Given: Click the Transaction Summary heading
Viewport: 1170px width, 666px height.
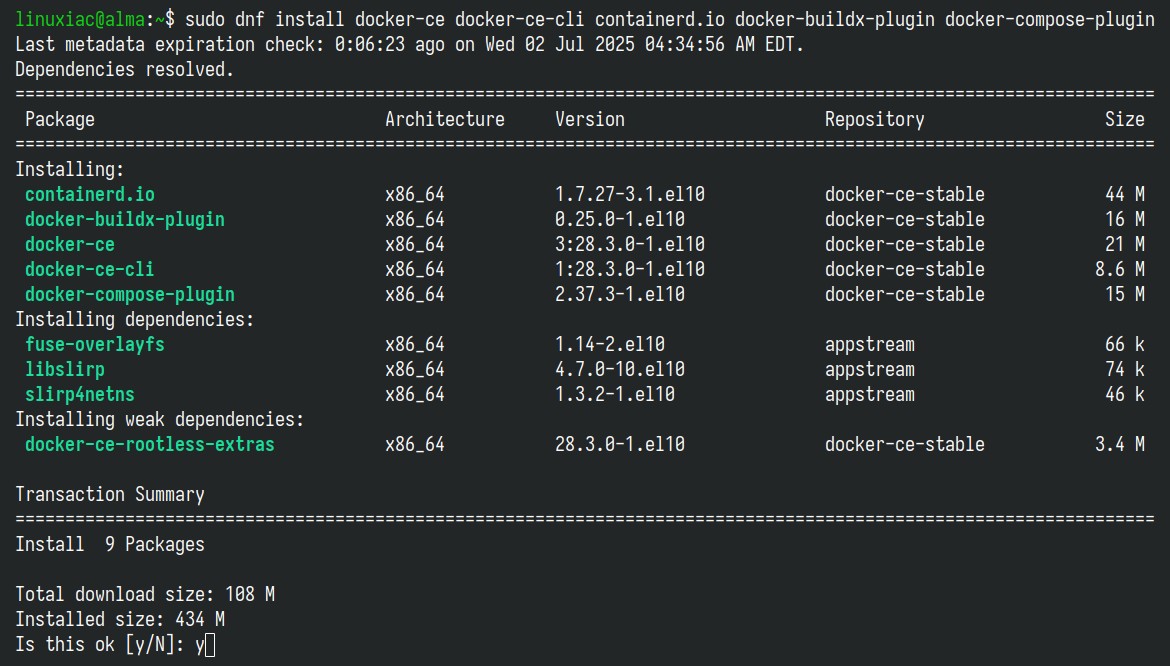Looking at the screenshot, I should (110, 494).
